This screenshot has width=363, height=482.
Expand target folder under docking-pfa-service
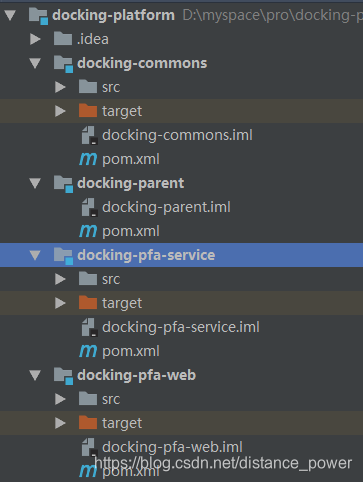pos(60,303)
